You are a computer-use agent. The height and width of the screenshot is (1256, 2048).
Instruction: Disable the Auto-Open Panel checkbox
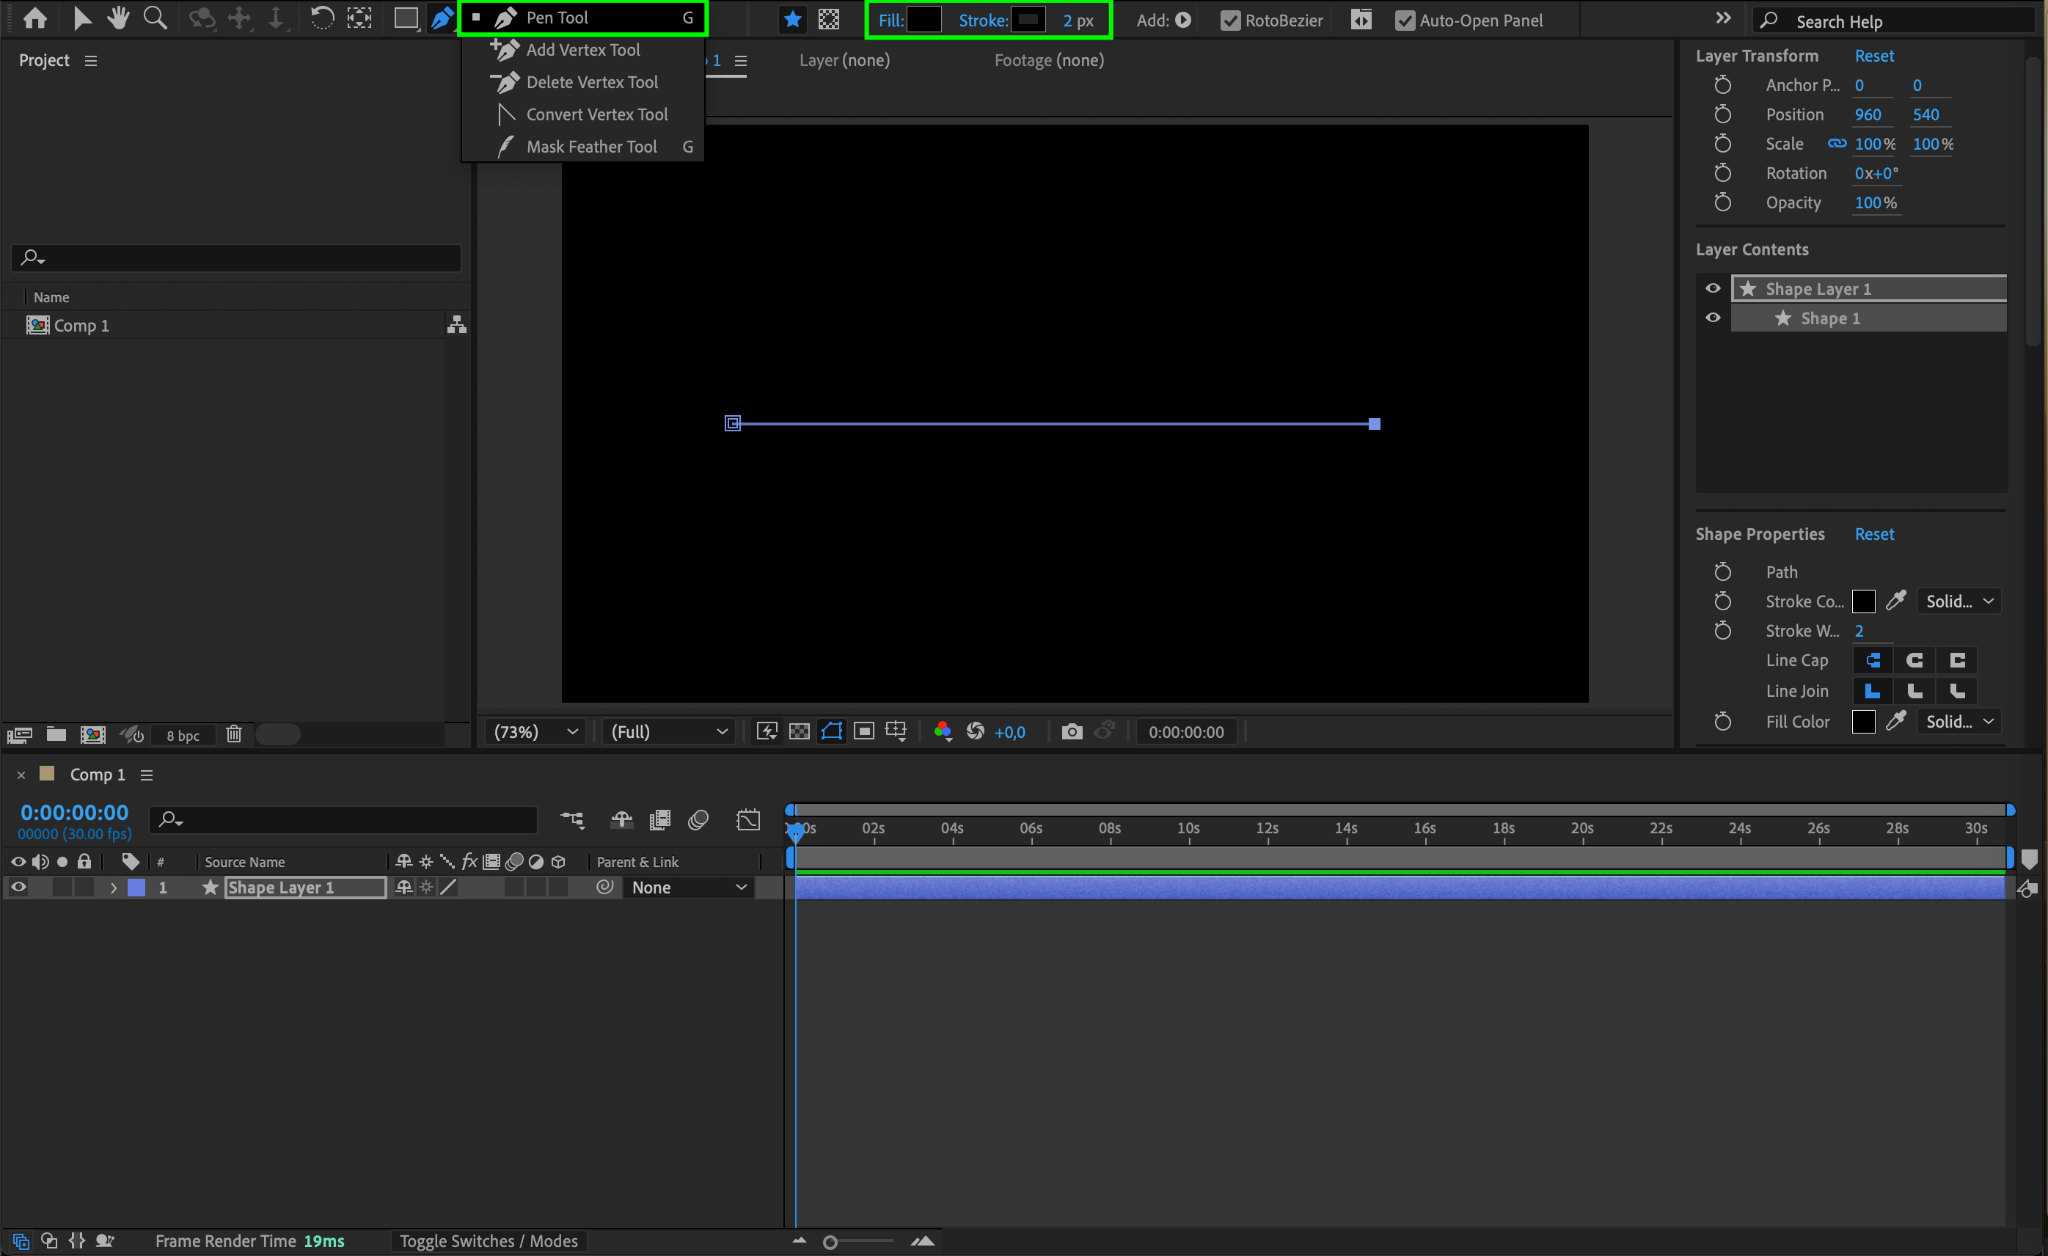(1405, 20)
